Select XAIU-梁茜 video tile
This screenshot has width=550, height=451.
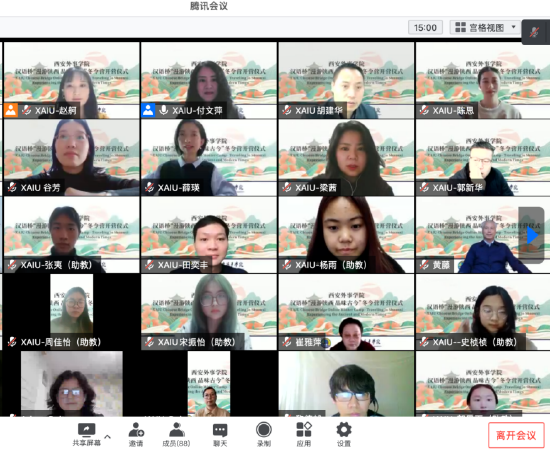(346, 157)
